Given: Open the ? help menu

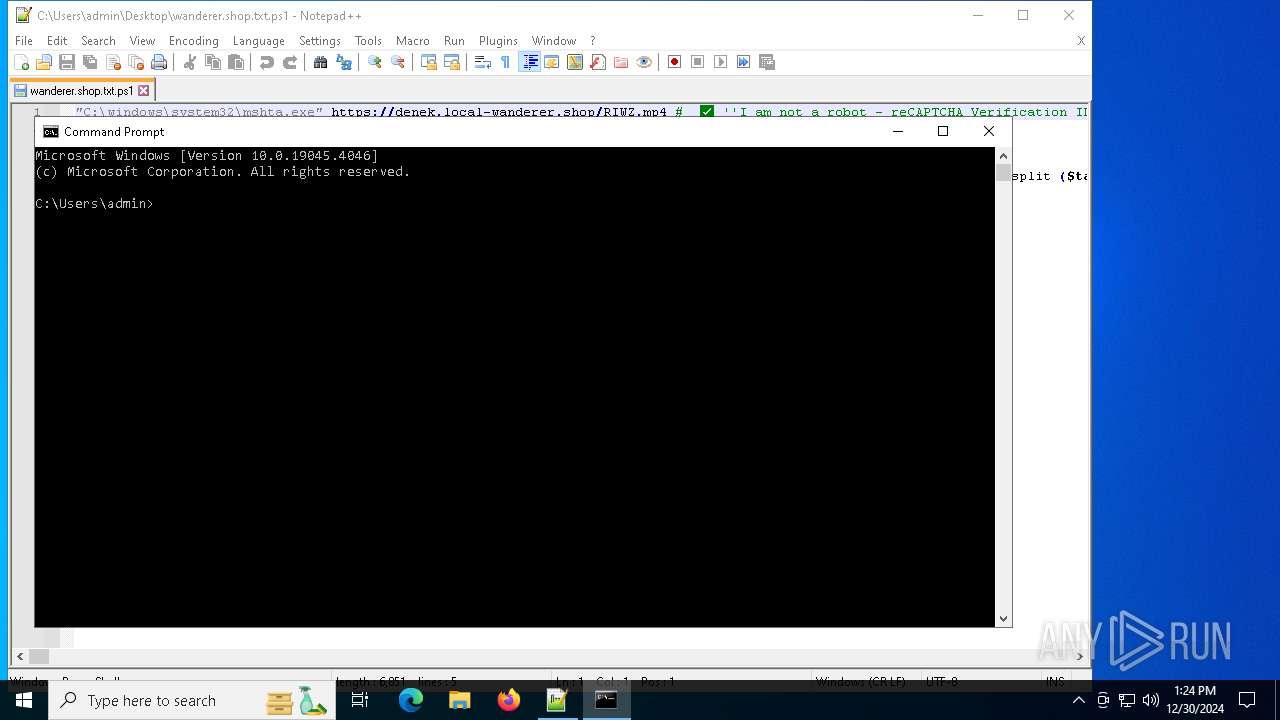Looking at the screenshot, I should click(x=592, y=41).
